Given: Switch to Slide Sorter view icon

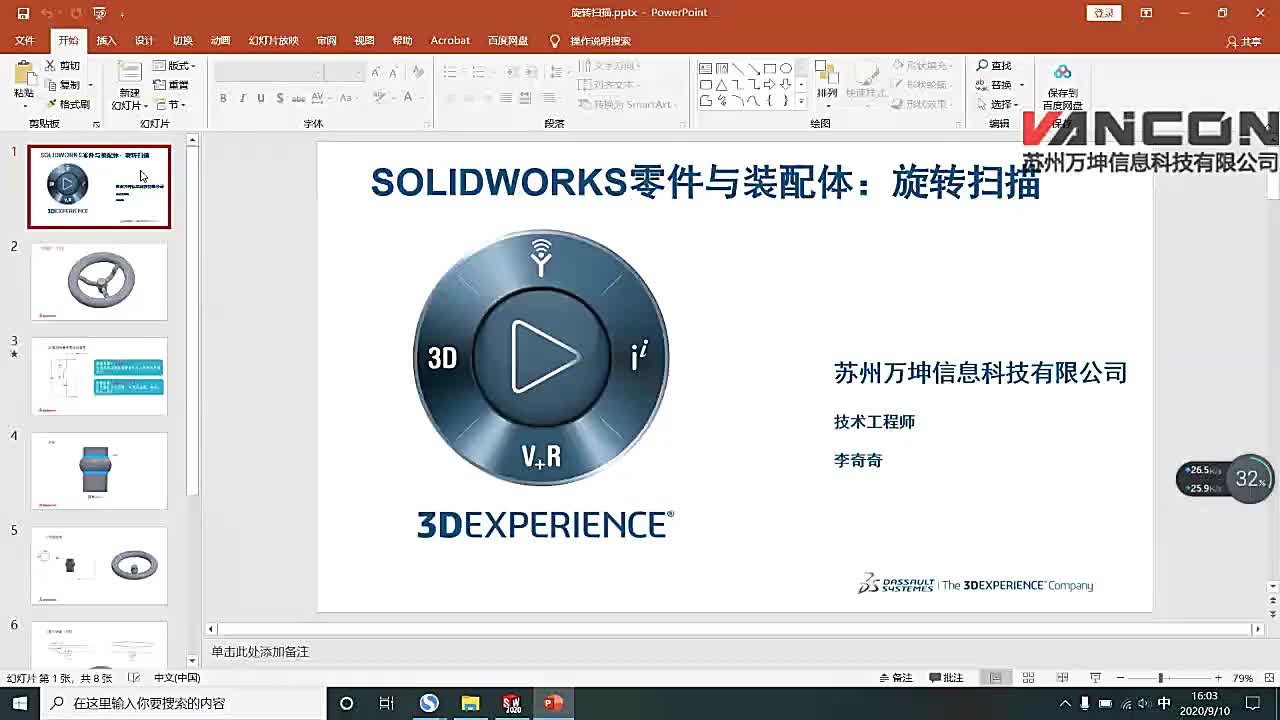Looking at the screenshot, I should [1028, 678].
